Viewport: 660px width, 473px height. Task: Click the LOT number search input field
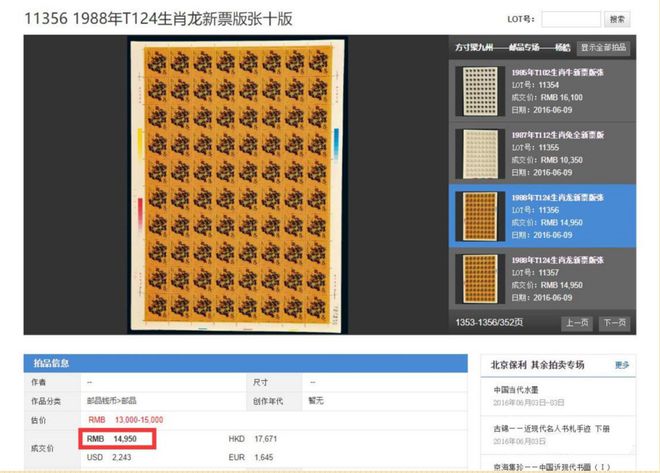click(571, 19)
